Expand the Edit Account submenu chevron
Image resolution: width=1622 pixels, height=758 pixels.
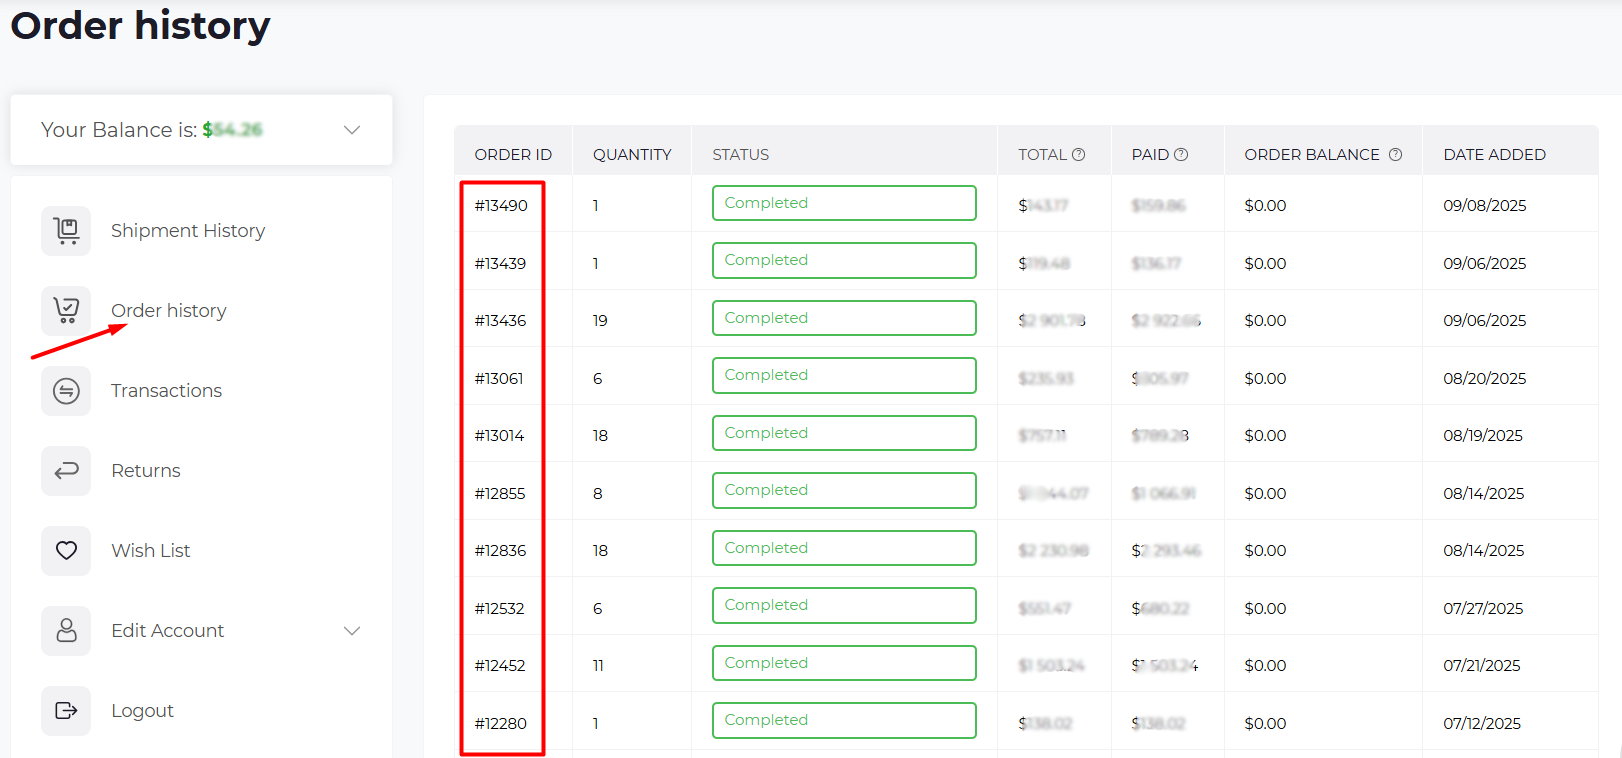pyautogui.click(x=352, y=631)
